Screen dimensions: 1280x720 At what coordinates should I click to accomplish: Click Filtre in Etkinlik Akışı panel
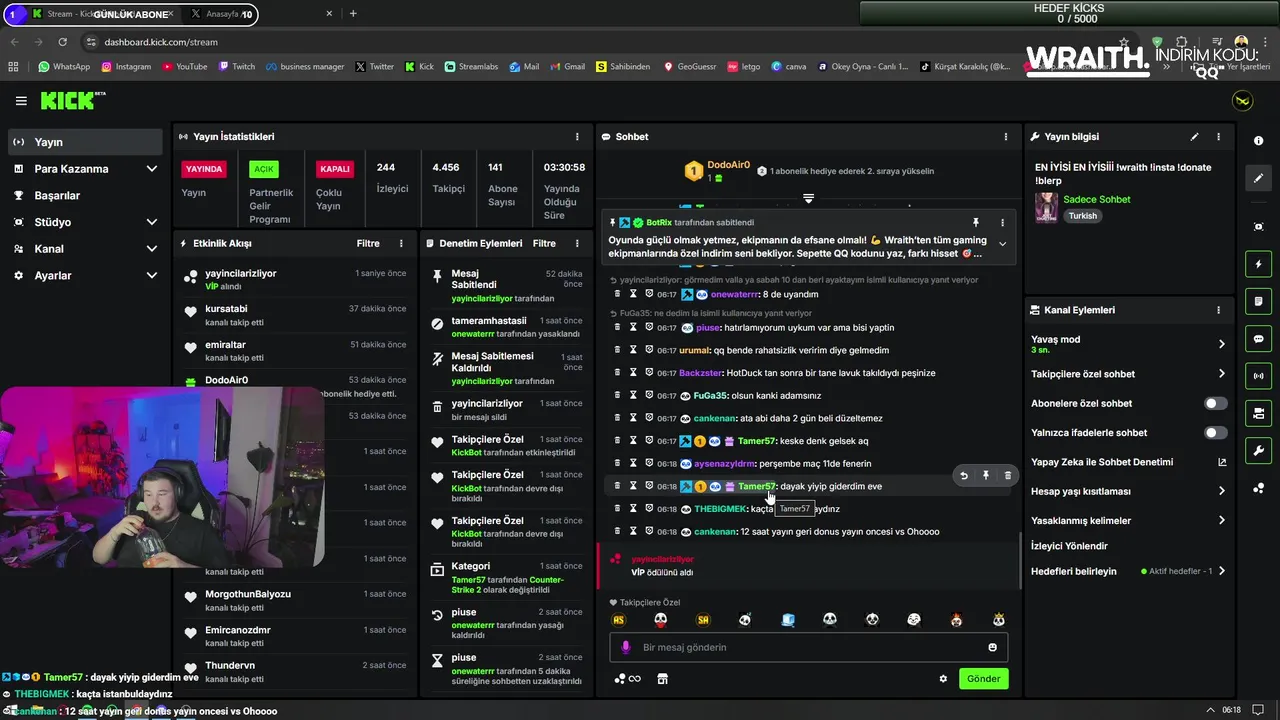tap(368, 243)
